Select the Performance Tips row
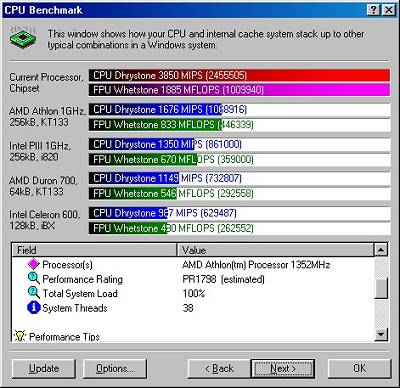This screenshot has width=400, height=388. 64,337
